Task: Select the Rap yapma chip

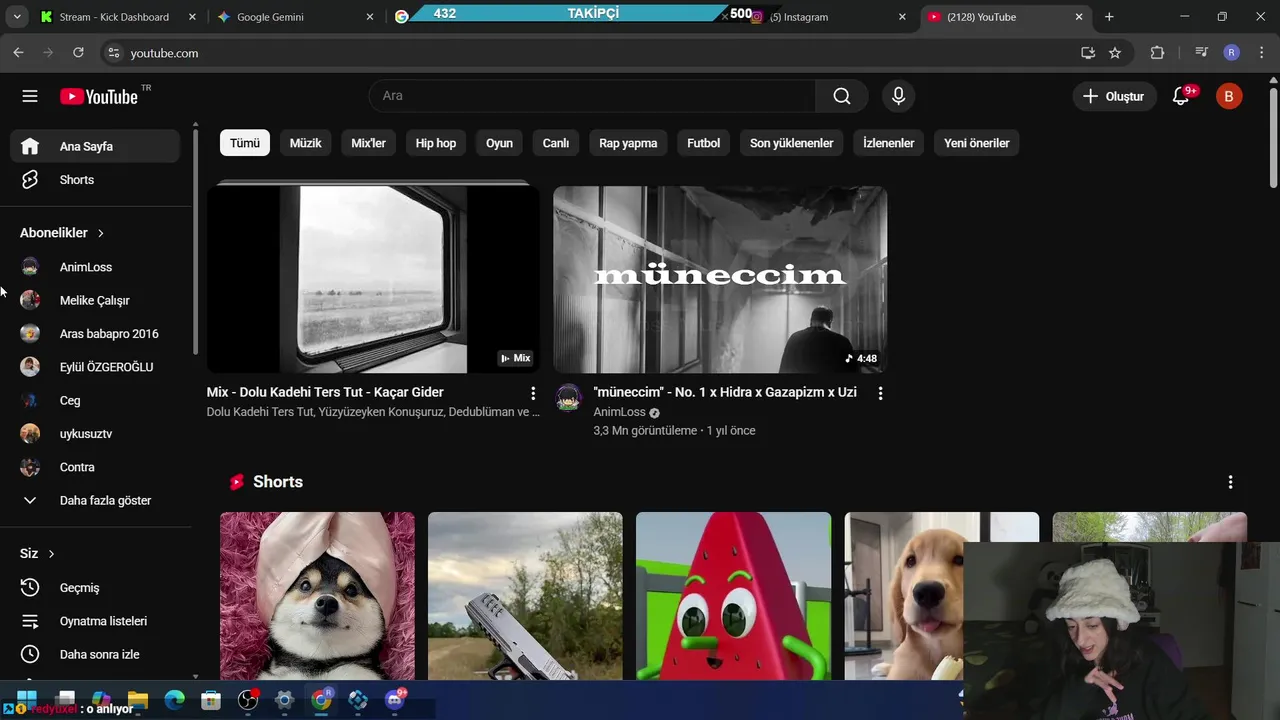Action: point(628,143)
